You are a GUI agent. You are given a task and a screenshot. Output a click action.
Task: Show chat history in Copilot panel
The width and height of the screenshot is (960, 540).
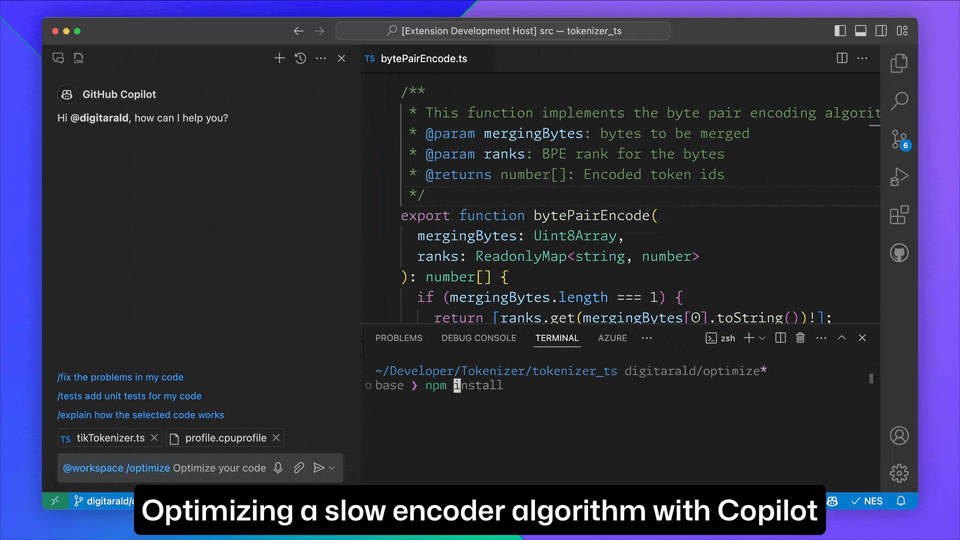[x=300, y=58]
